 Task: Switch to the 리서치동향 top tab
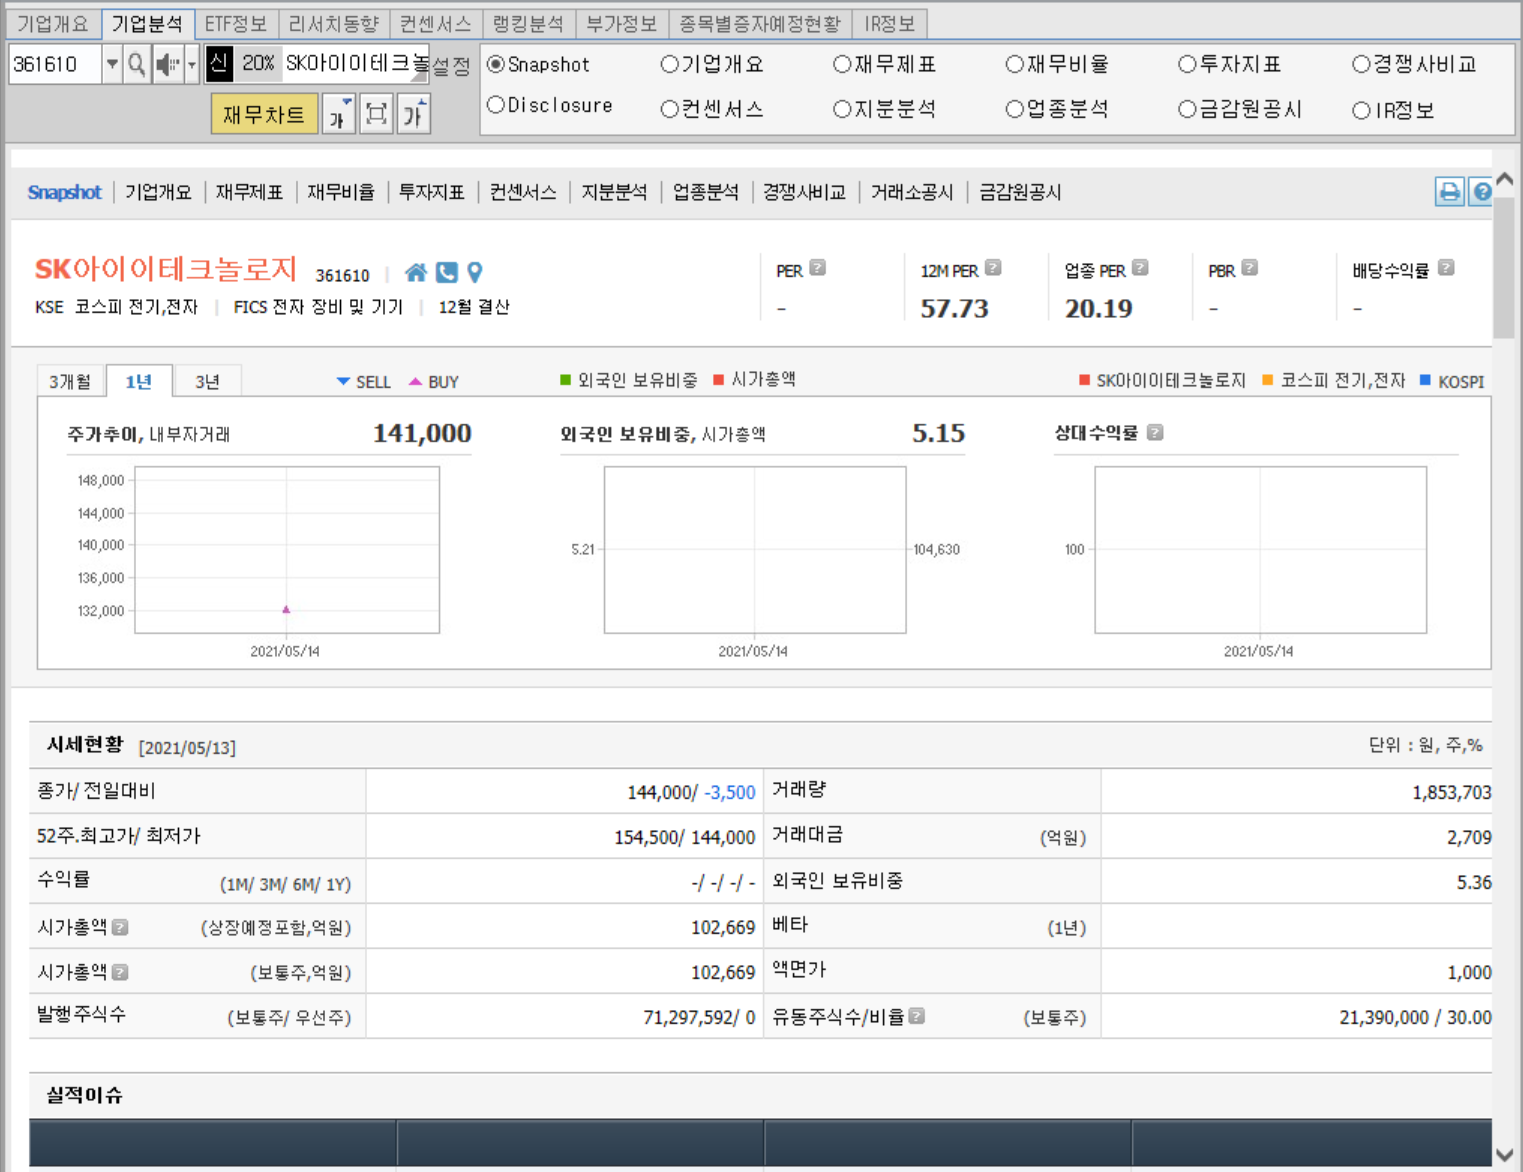pos(334,23)
